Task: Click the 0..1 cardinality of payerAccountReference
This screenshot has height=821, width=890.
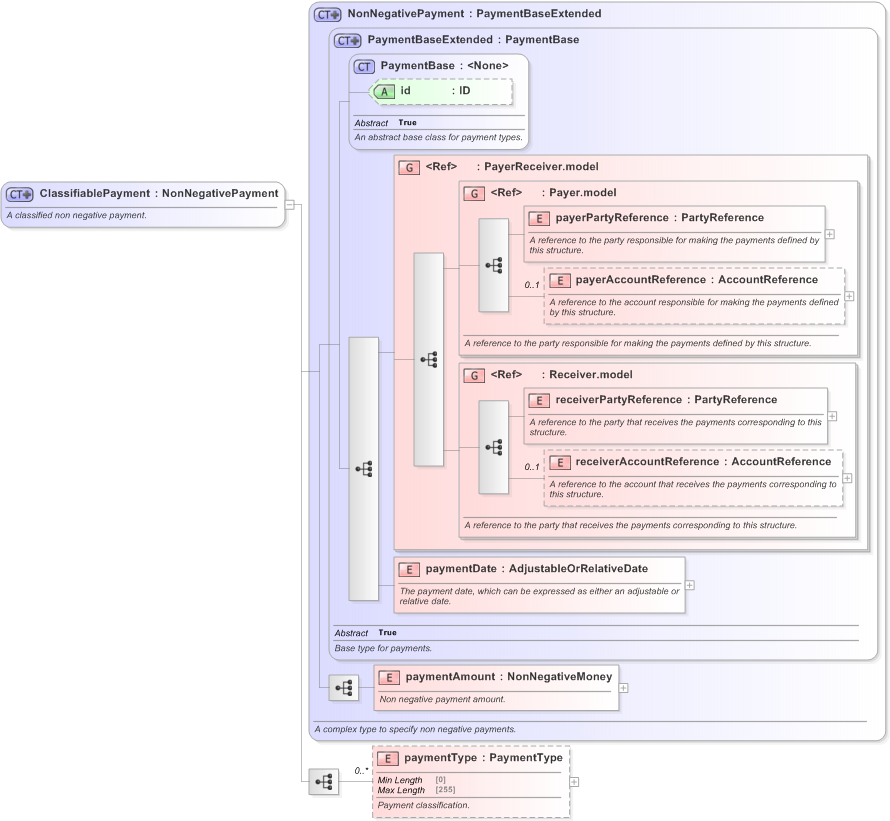Action: pos(532,285)
